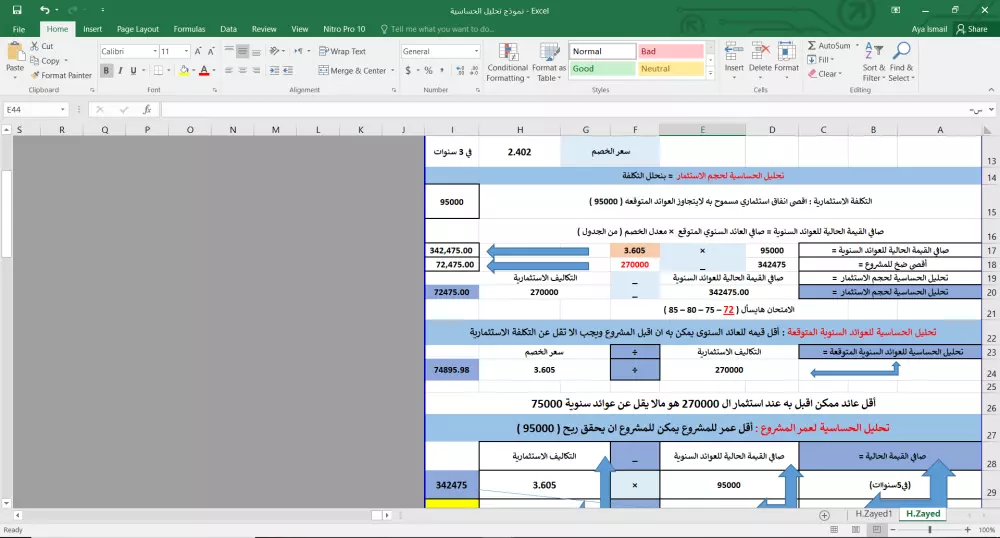Open the font name Calibri dropdown
1000x538 pixels.
point(155,51)
